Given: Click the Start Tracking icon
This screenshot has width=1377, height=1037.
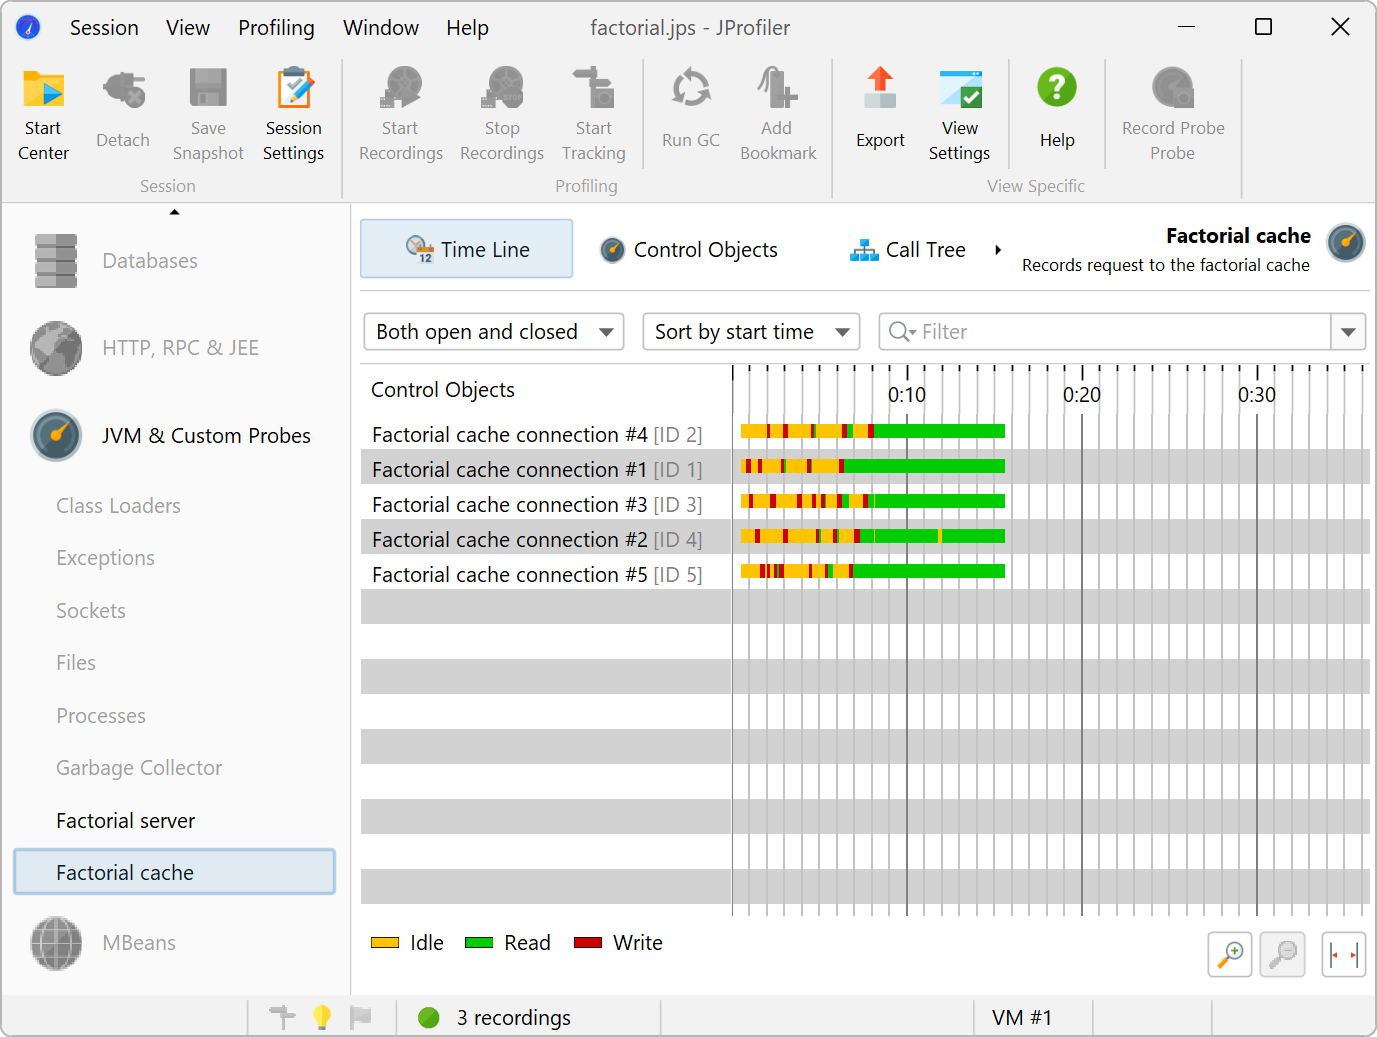Looking at the screenshot, I should [594, 88].
